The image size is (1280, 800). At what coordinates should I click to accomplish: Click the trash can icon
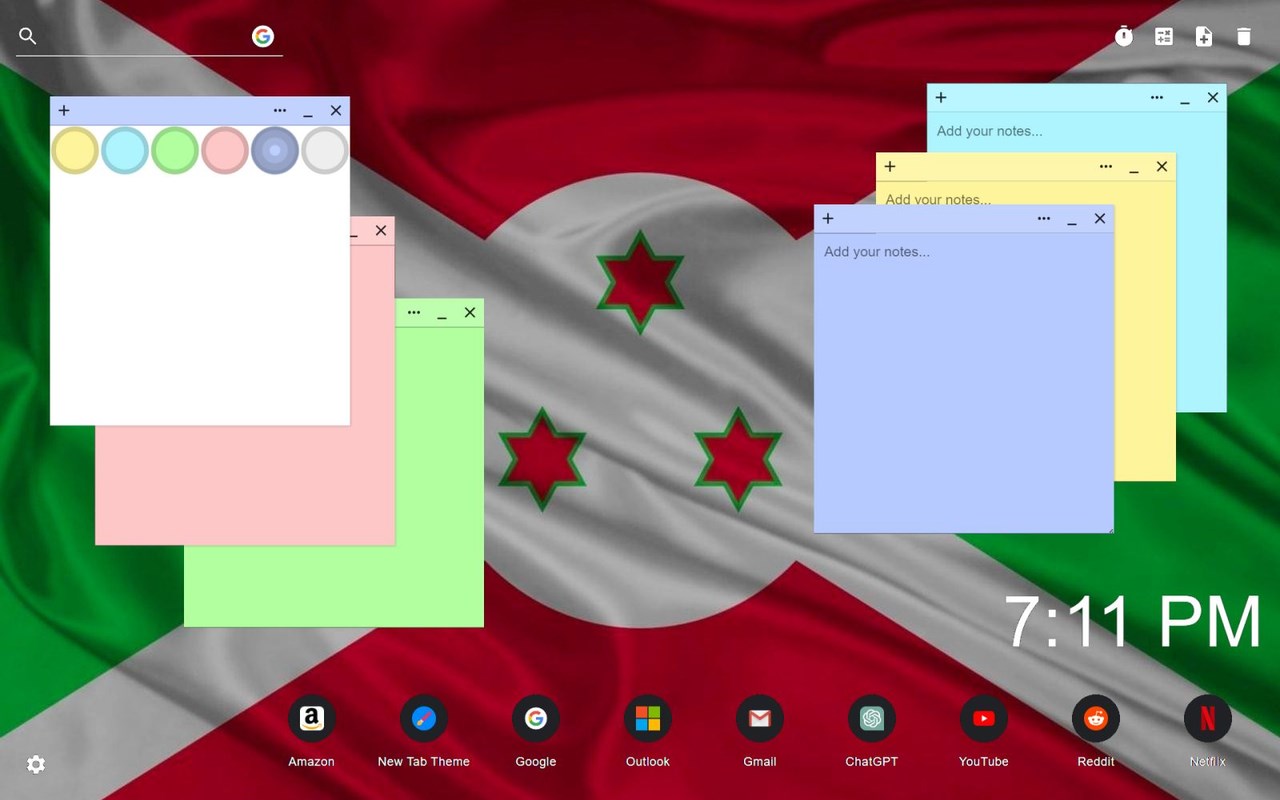pyautogui.click(x=1244, y=37)
